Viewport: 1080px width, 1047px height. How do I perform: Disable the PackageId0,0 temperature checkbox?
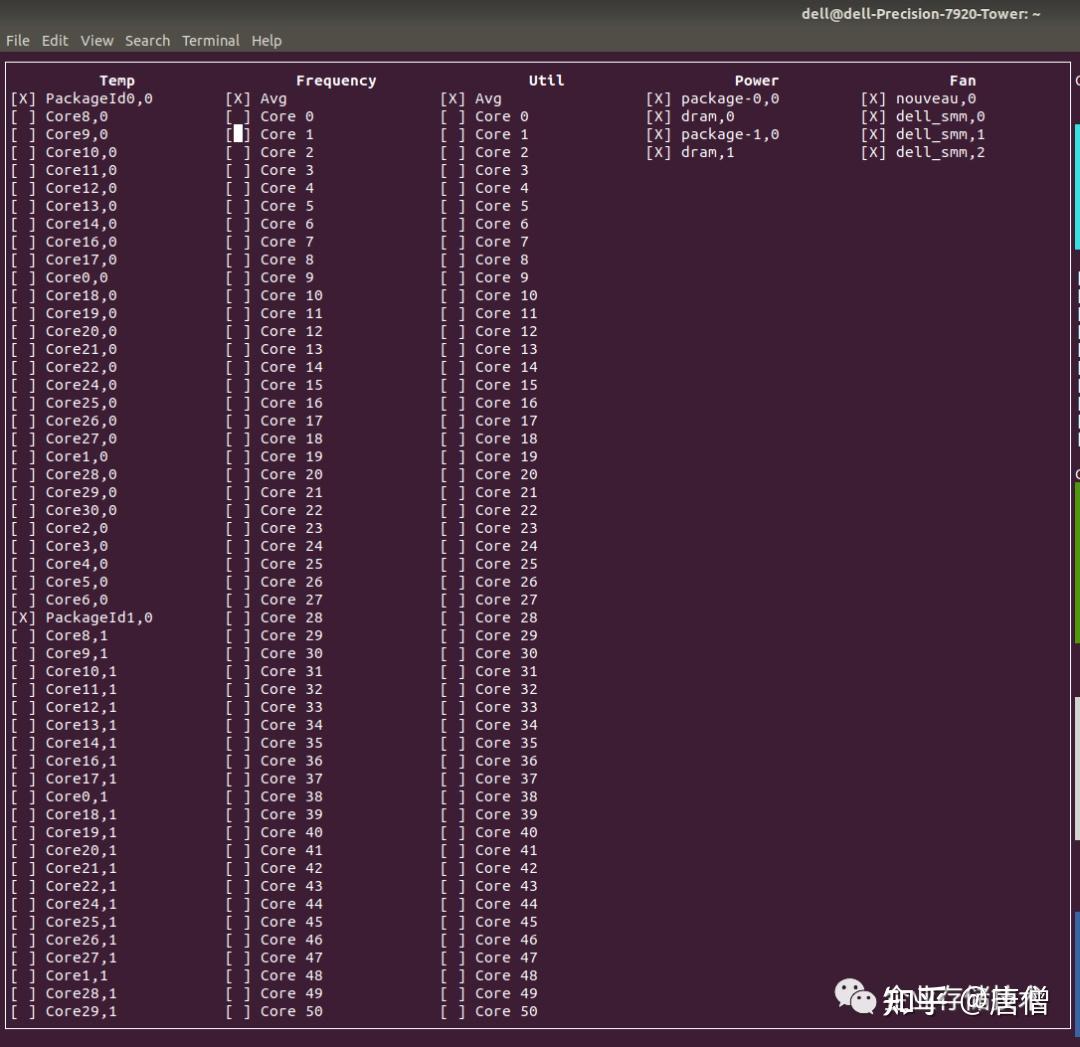pyautogui.click(x=20, y=98)
